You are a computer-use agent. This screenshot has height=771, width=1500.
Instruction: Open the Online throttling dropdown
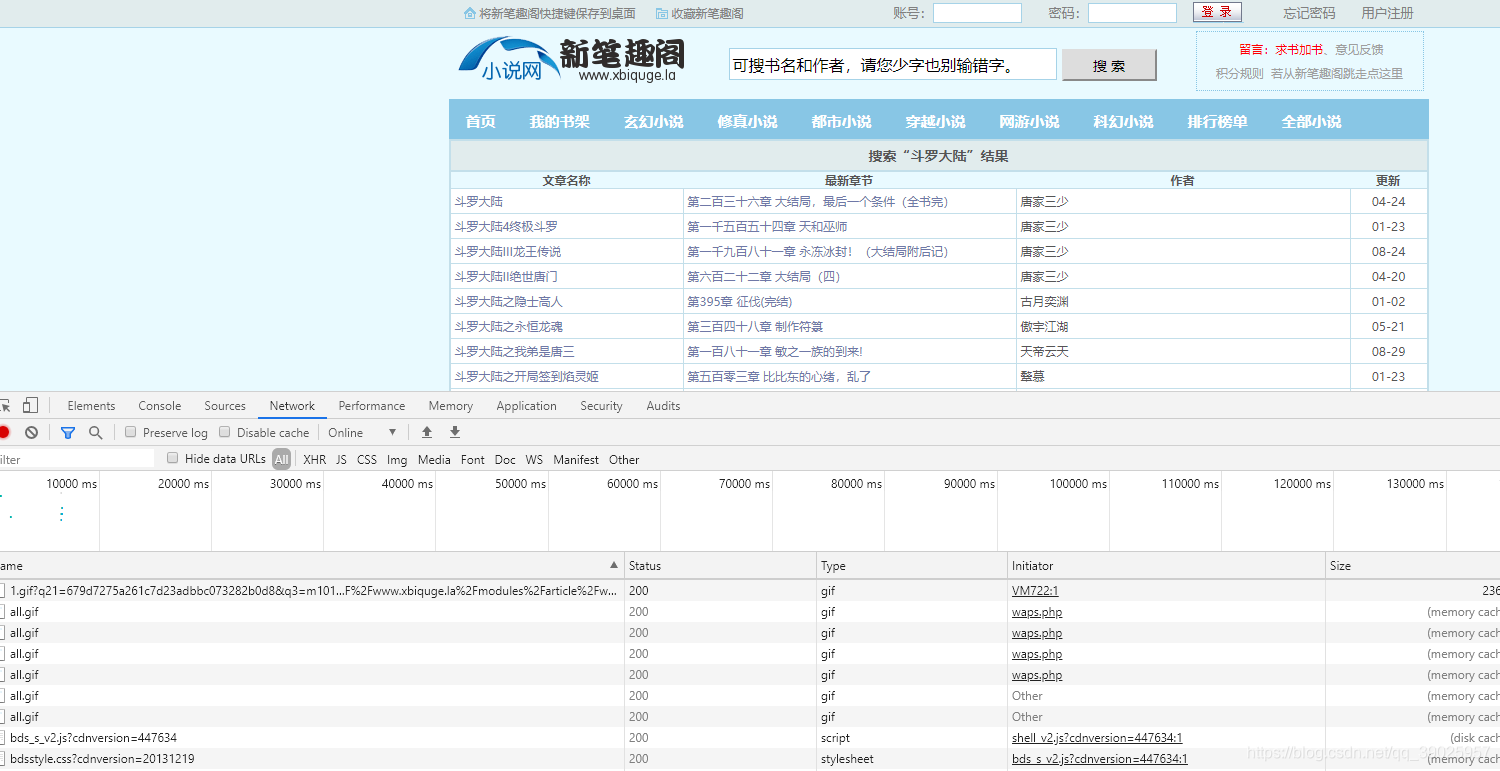click(x=362, y=432)
